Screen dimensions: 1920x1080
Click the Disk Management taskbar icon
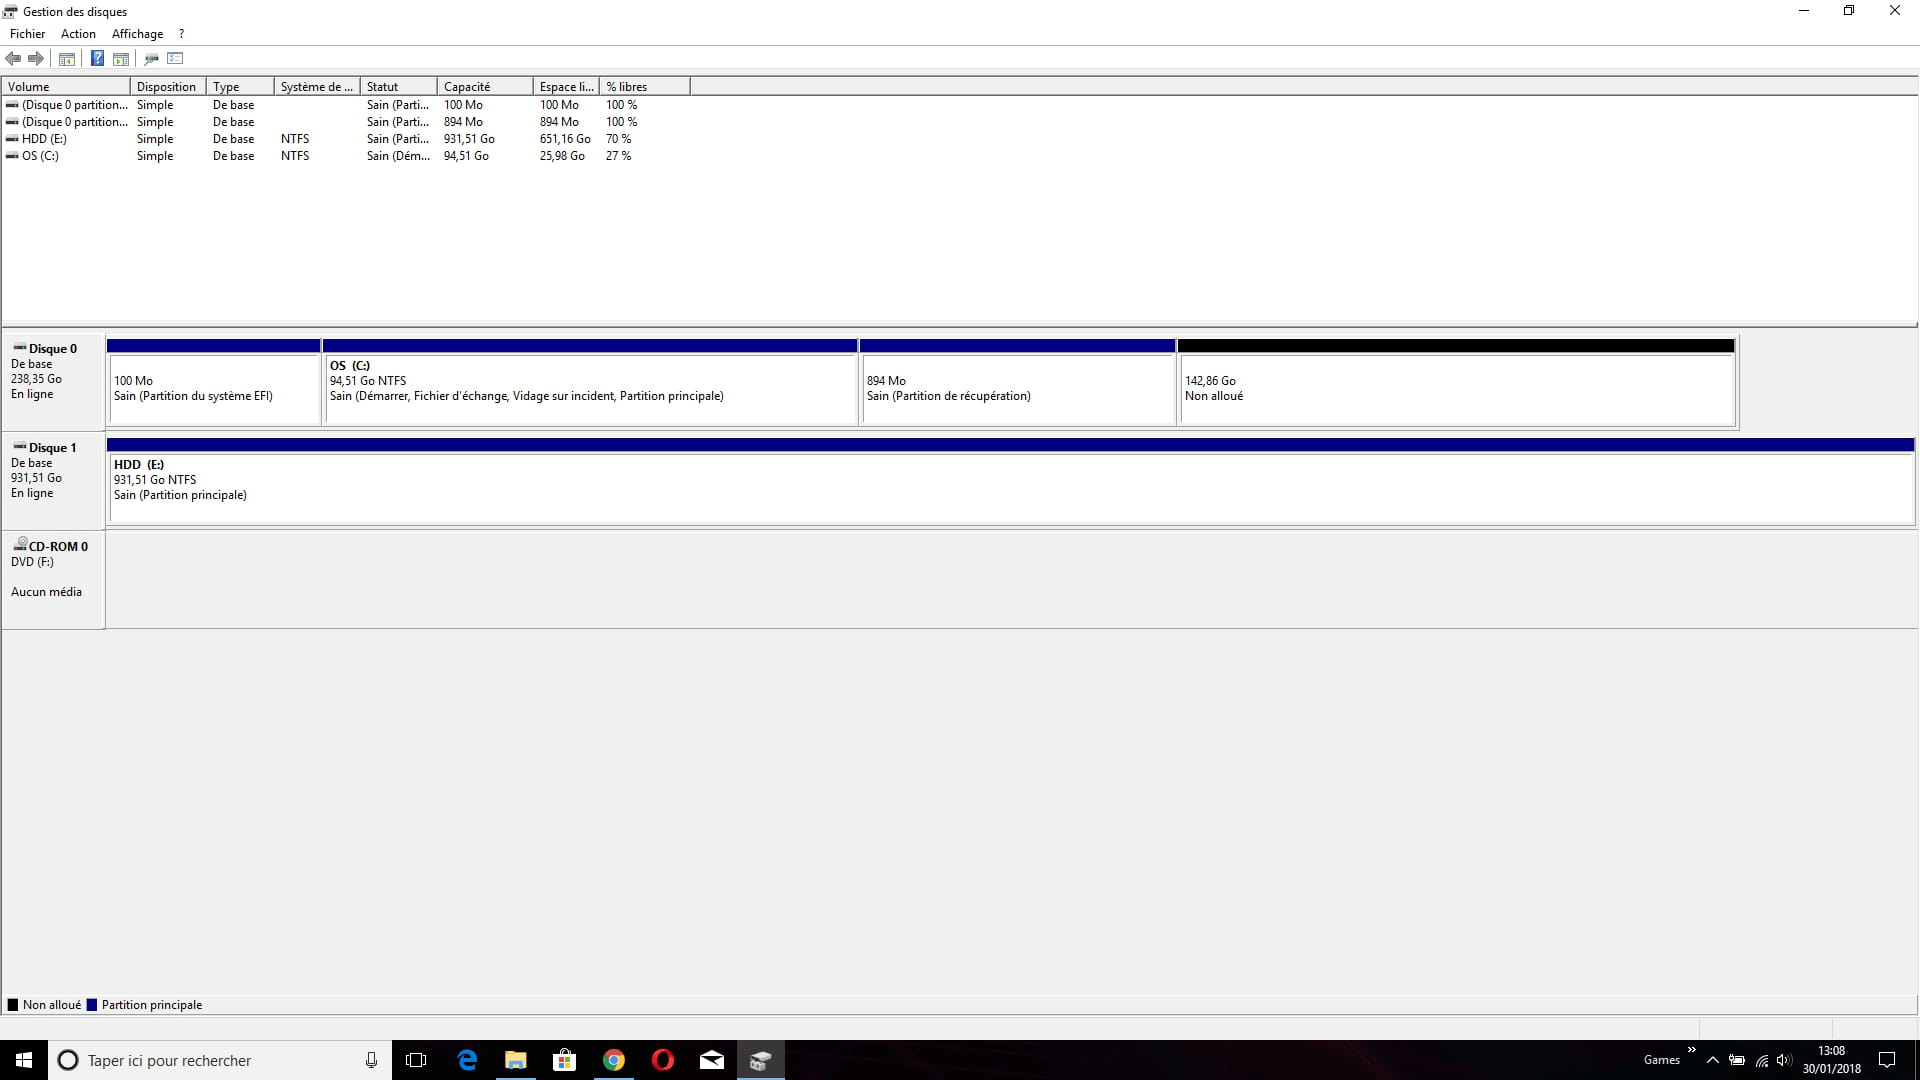tap(760, 1060)
